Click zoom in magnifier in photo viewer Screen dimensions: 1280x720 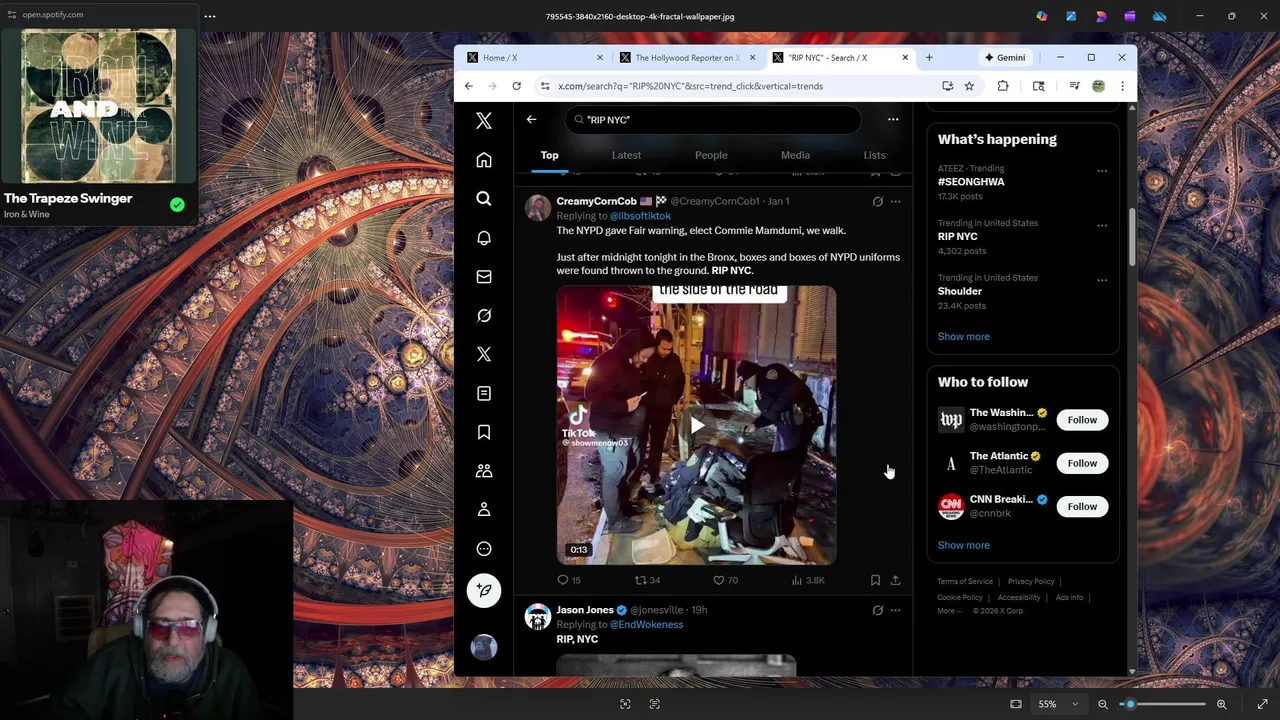pyautogui.click(x=1221, y=704)
